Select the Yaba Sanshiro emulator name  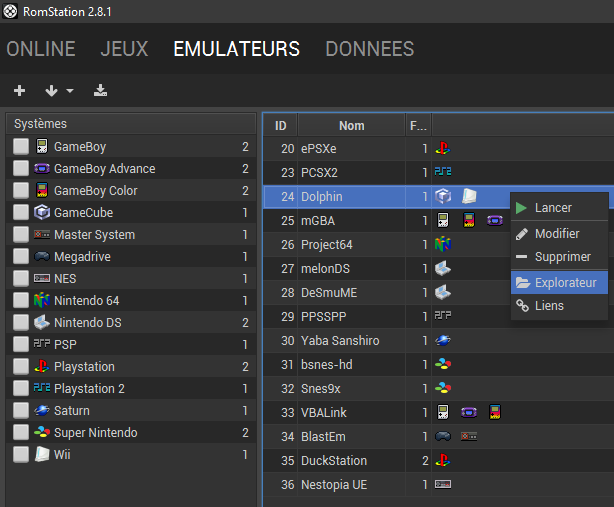point(340,341)
